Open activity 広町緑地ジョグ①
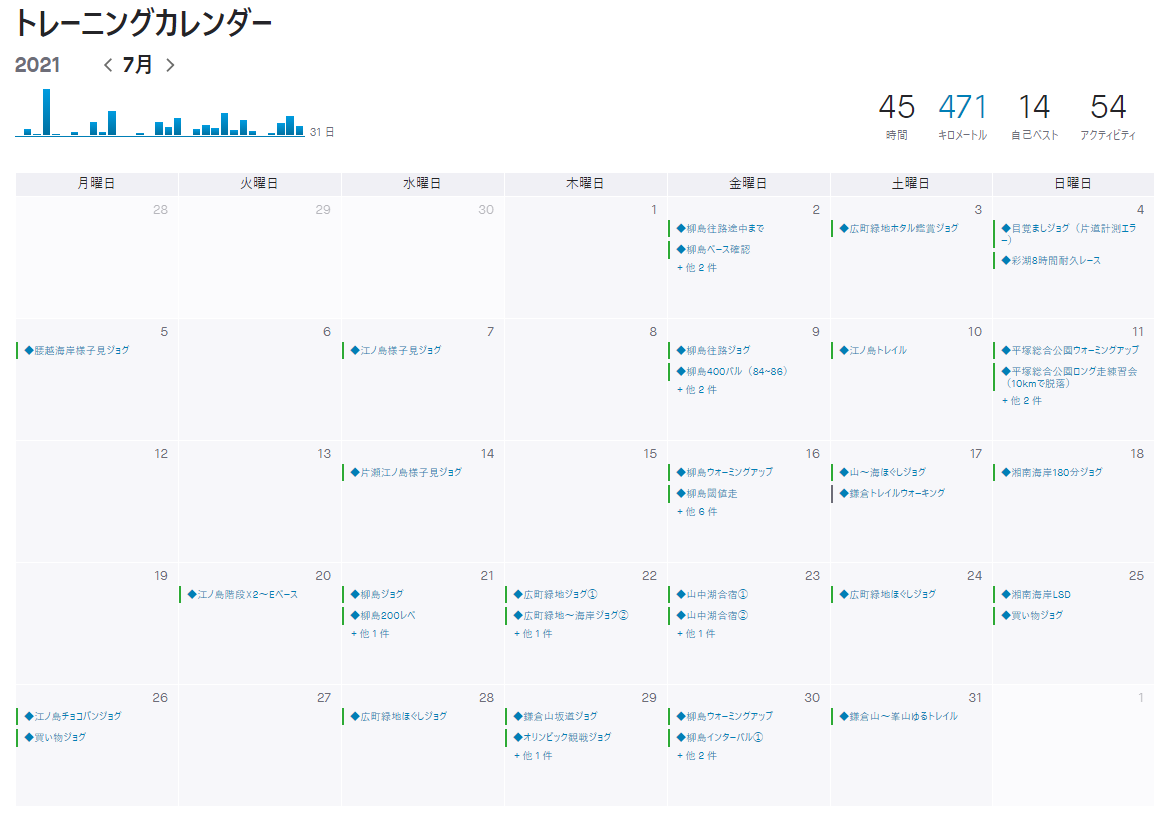Image resolution: width=1165 pixels, height=816 pixels. [555, 595]
